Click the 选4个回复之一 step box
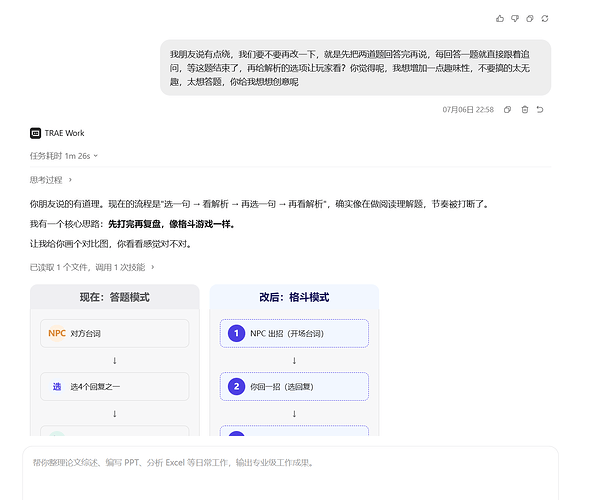Viewport: 589px width, 500px height. pyautogui.click(x=115, y=387)
